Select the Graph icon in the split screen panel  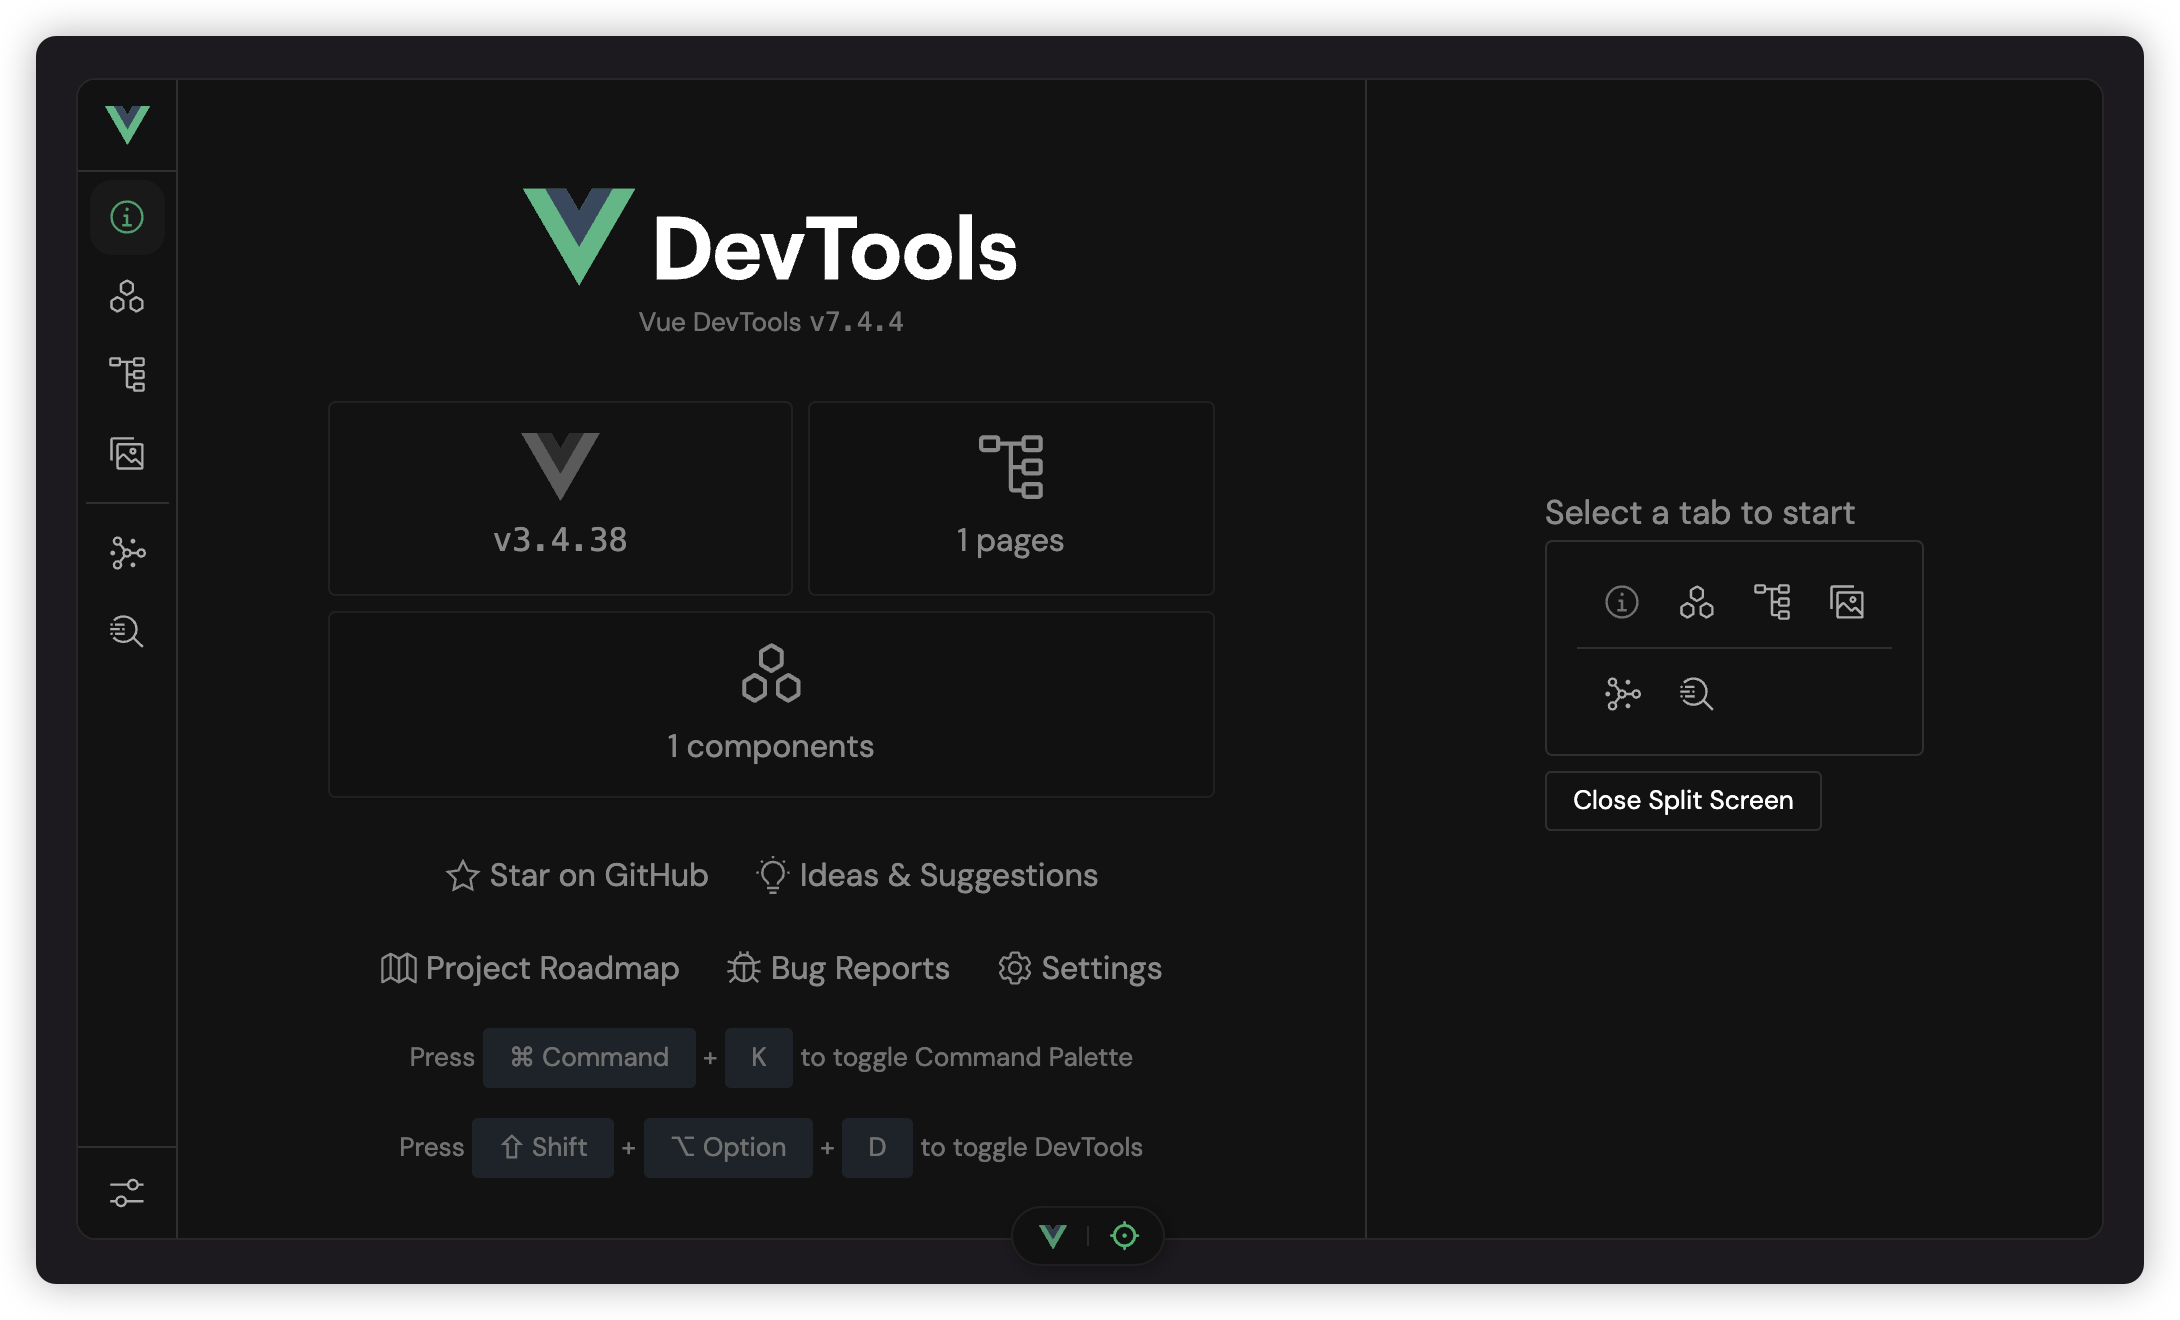click(1622, 693)
